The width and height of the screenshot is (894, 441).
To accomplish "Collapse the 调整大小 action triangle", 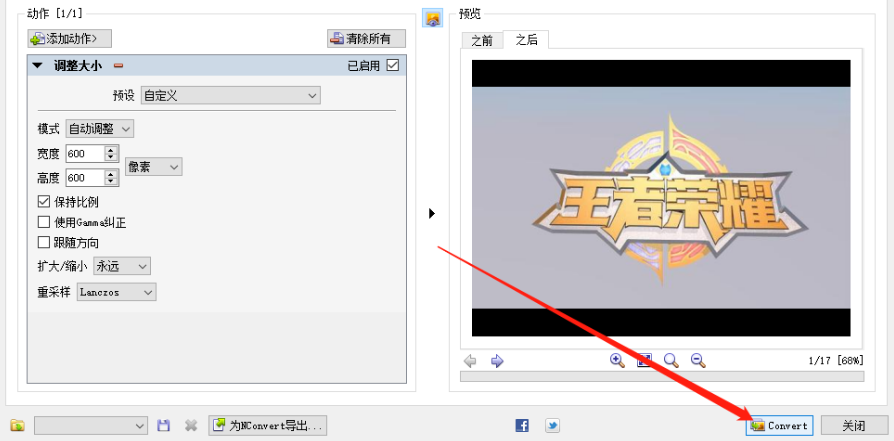I will pyautogui.click(x=38, y=66).
